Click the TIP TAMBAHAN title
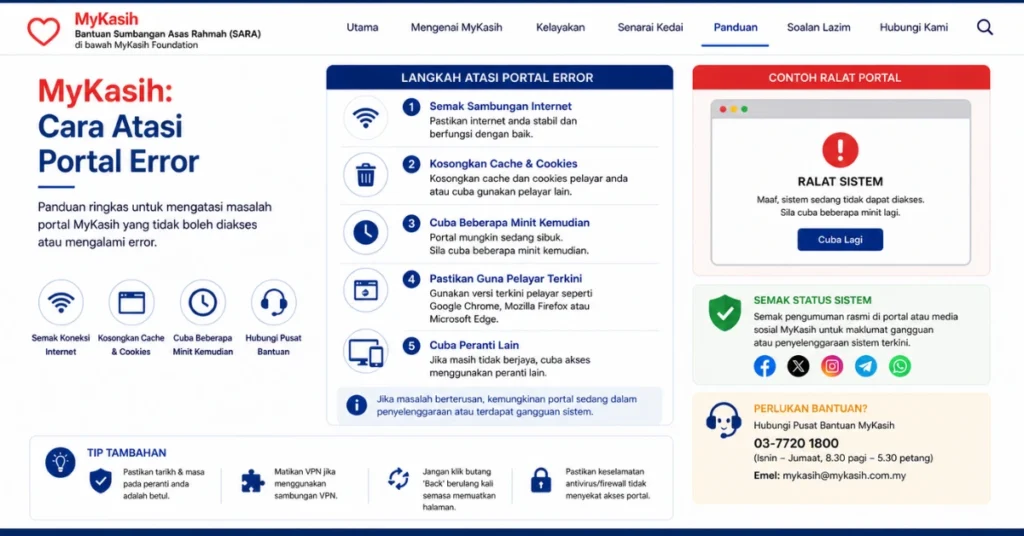1024x536 pixels. tap(127, 453)
